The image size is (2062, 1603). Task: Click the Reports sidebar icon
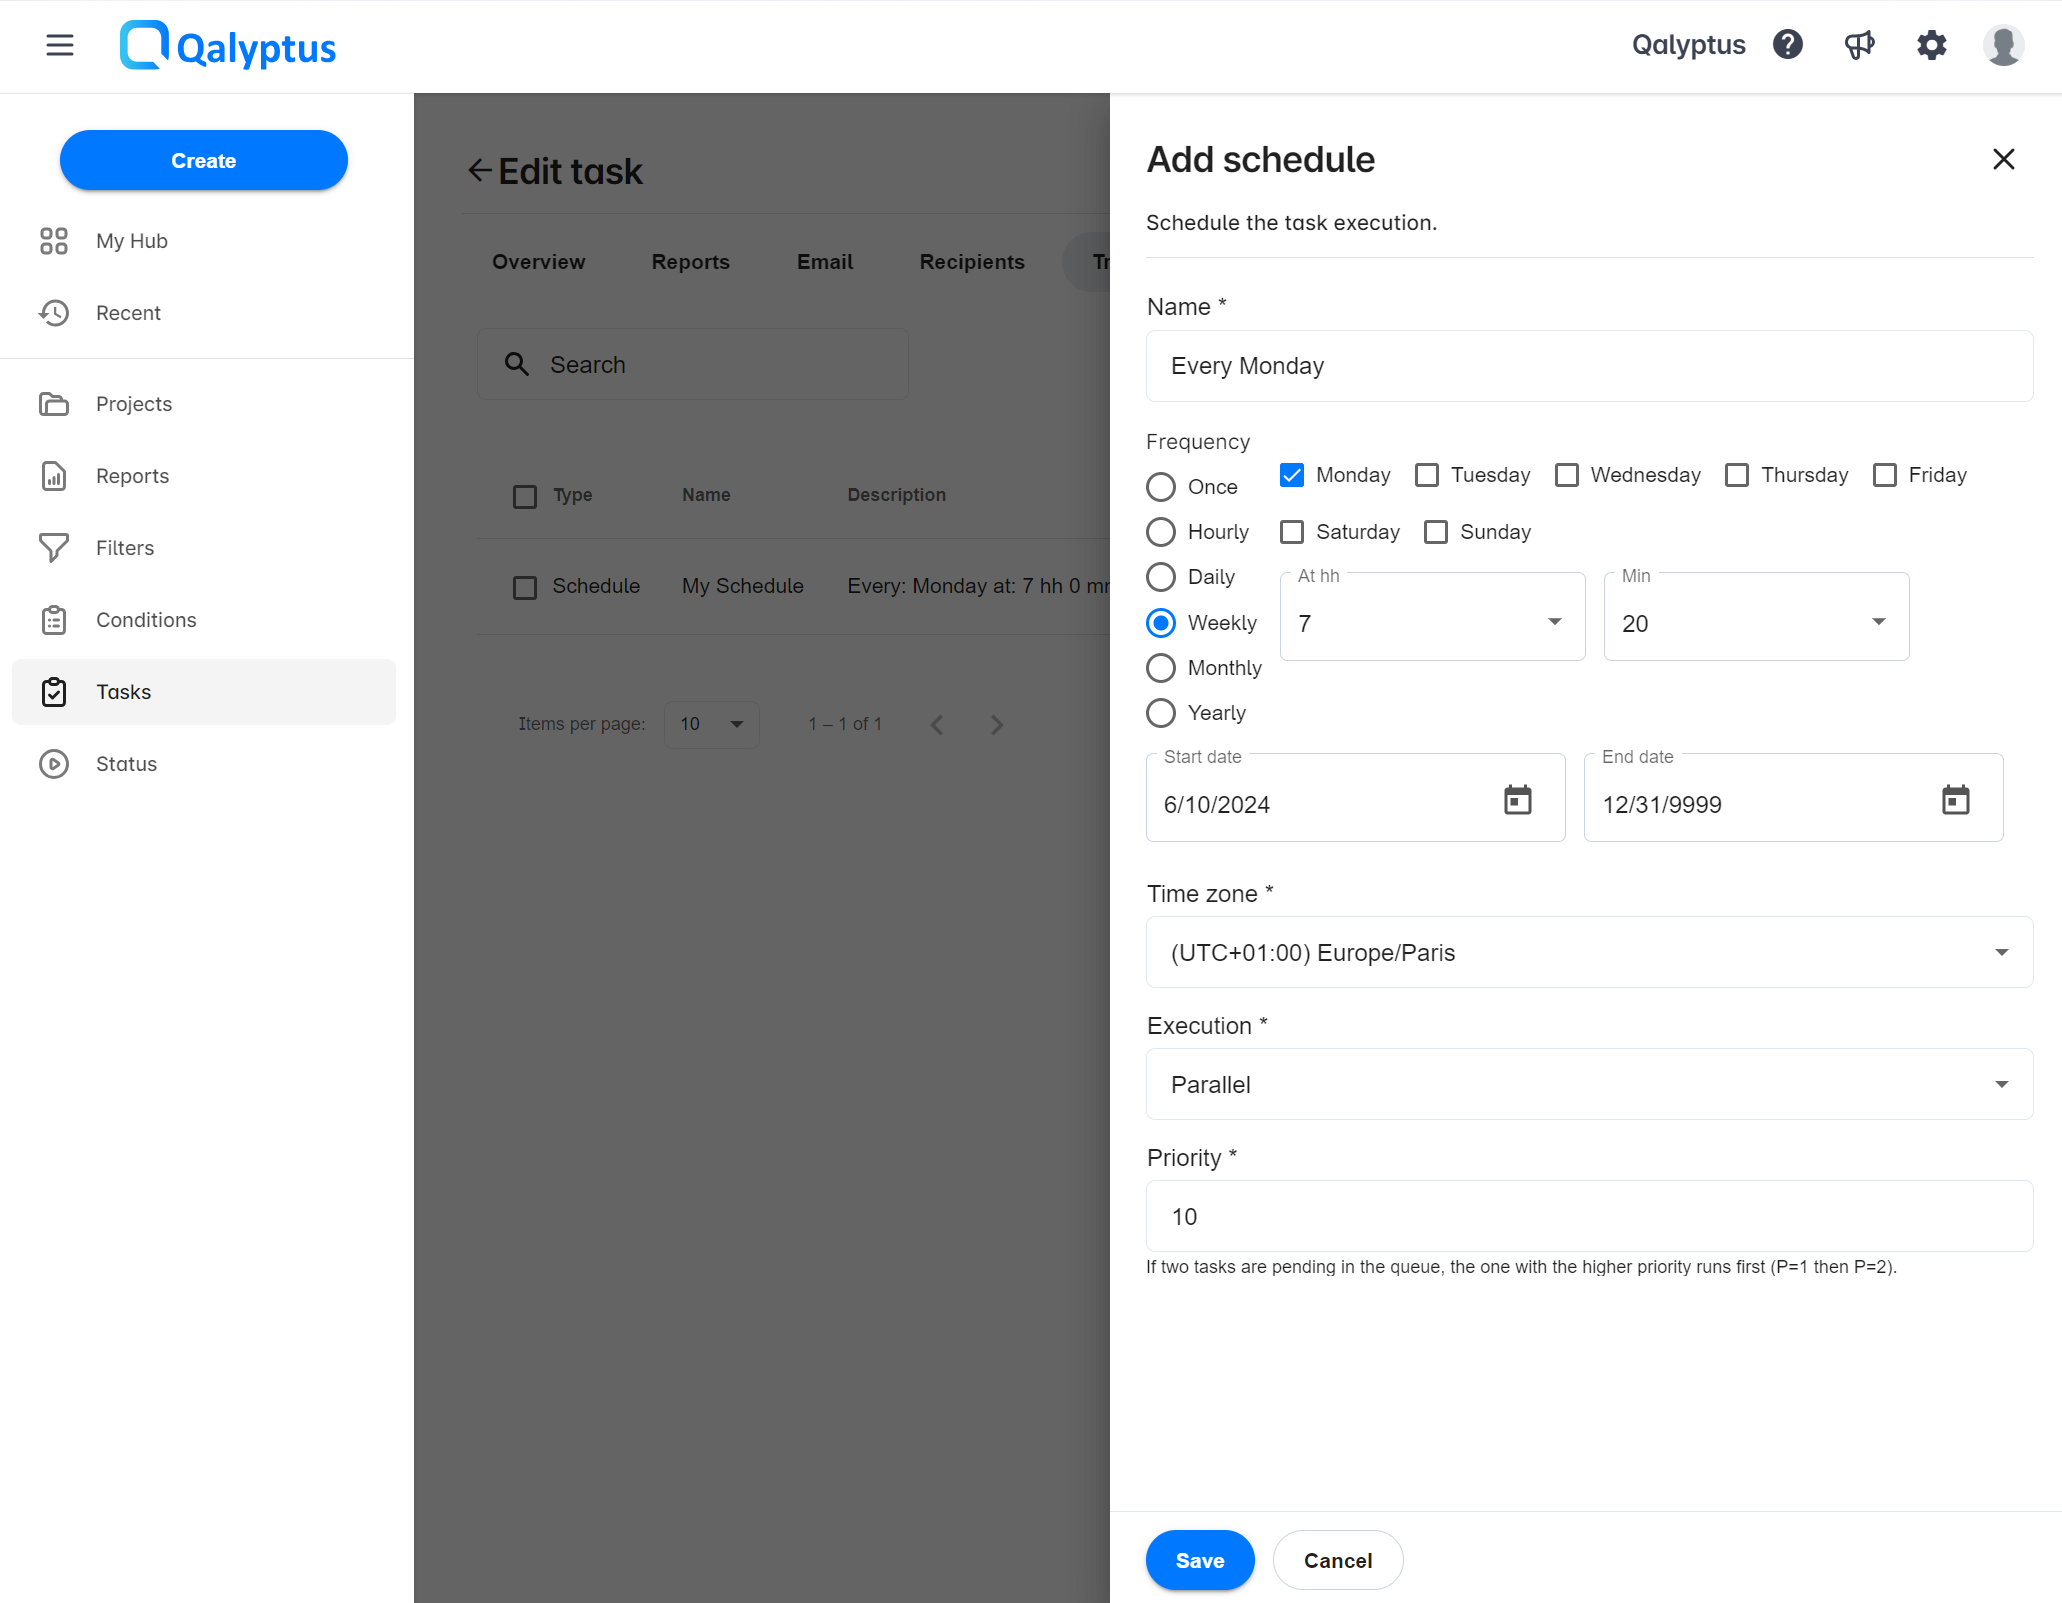point(54,475)
